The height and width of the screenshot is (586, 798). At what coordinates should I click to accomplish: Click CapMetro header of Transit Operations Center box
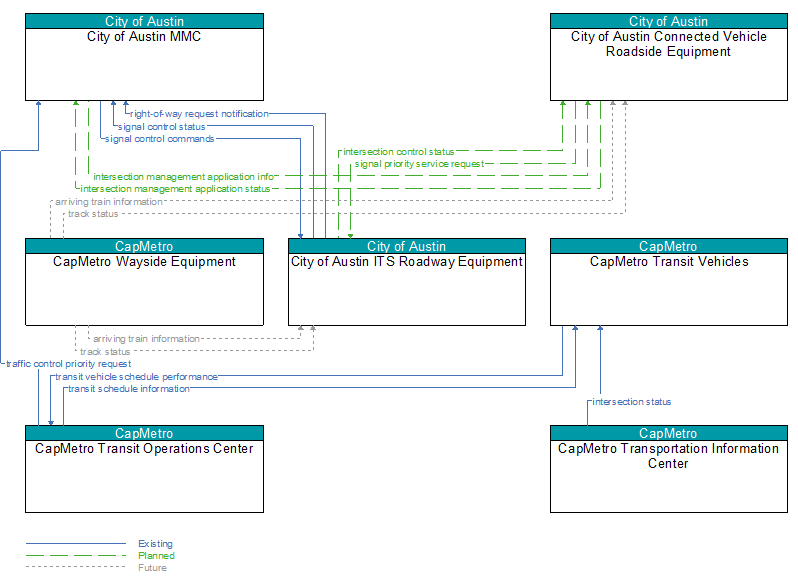[145, 433]
